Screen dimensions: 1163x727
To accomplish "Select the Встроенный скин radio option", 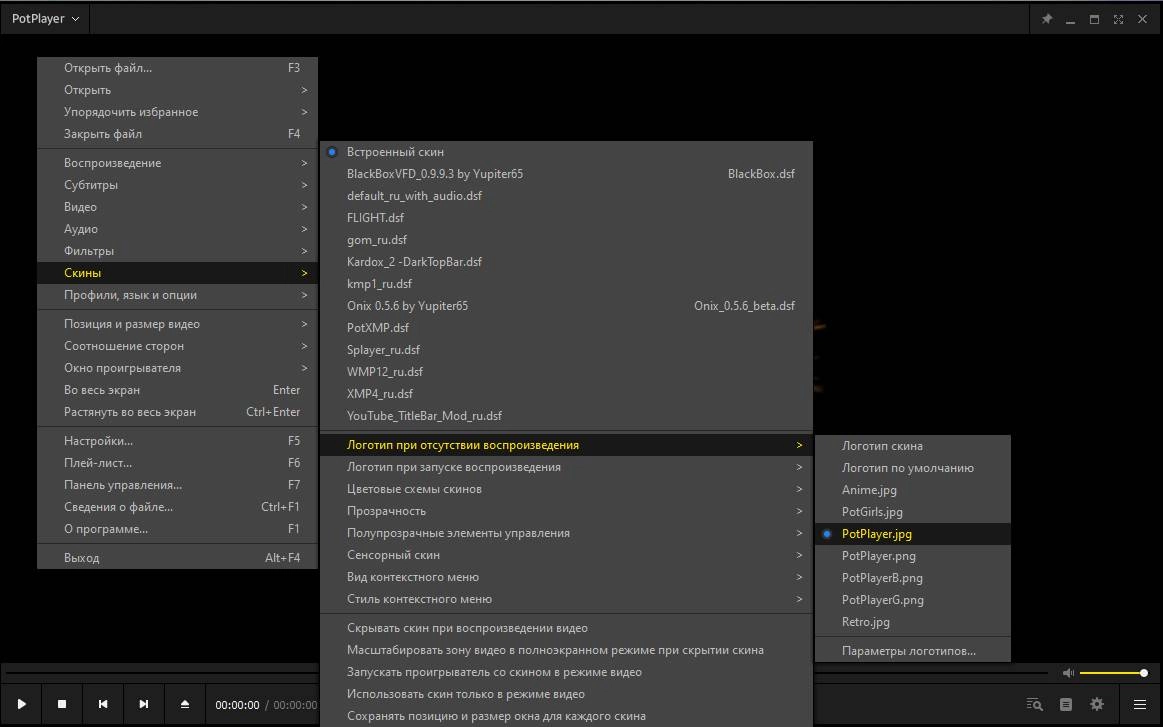I will click(567, 151).
